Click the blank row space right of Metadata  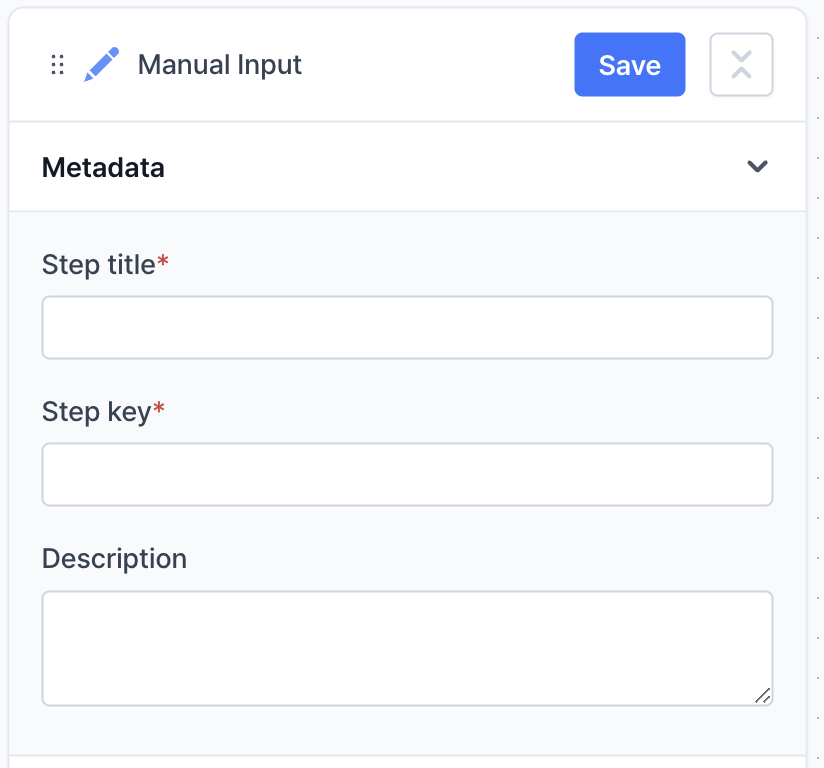[450, 167]
